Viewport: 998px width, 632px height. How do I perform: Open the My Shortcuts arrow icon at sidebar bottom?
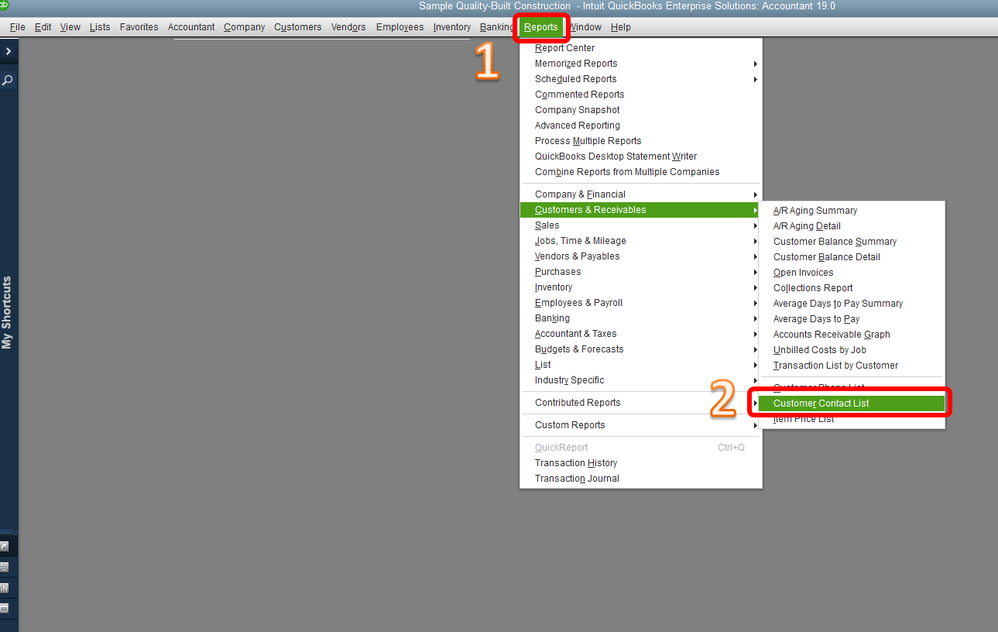click(4, 546)
